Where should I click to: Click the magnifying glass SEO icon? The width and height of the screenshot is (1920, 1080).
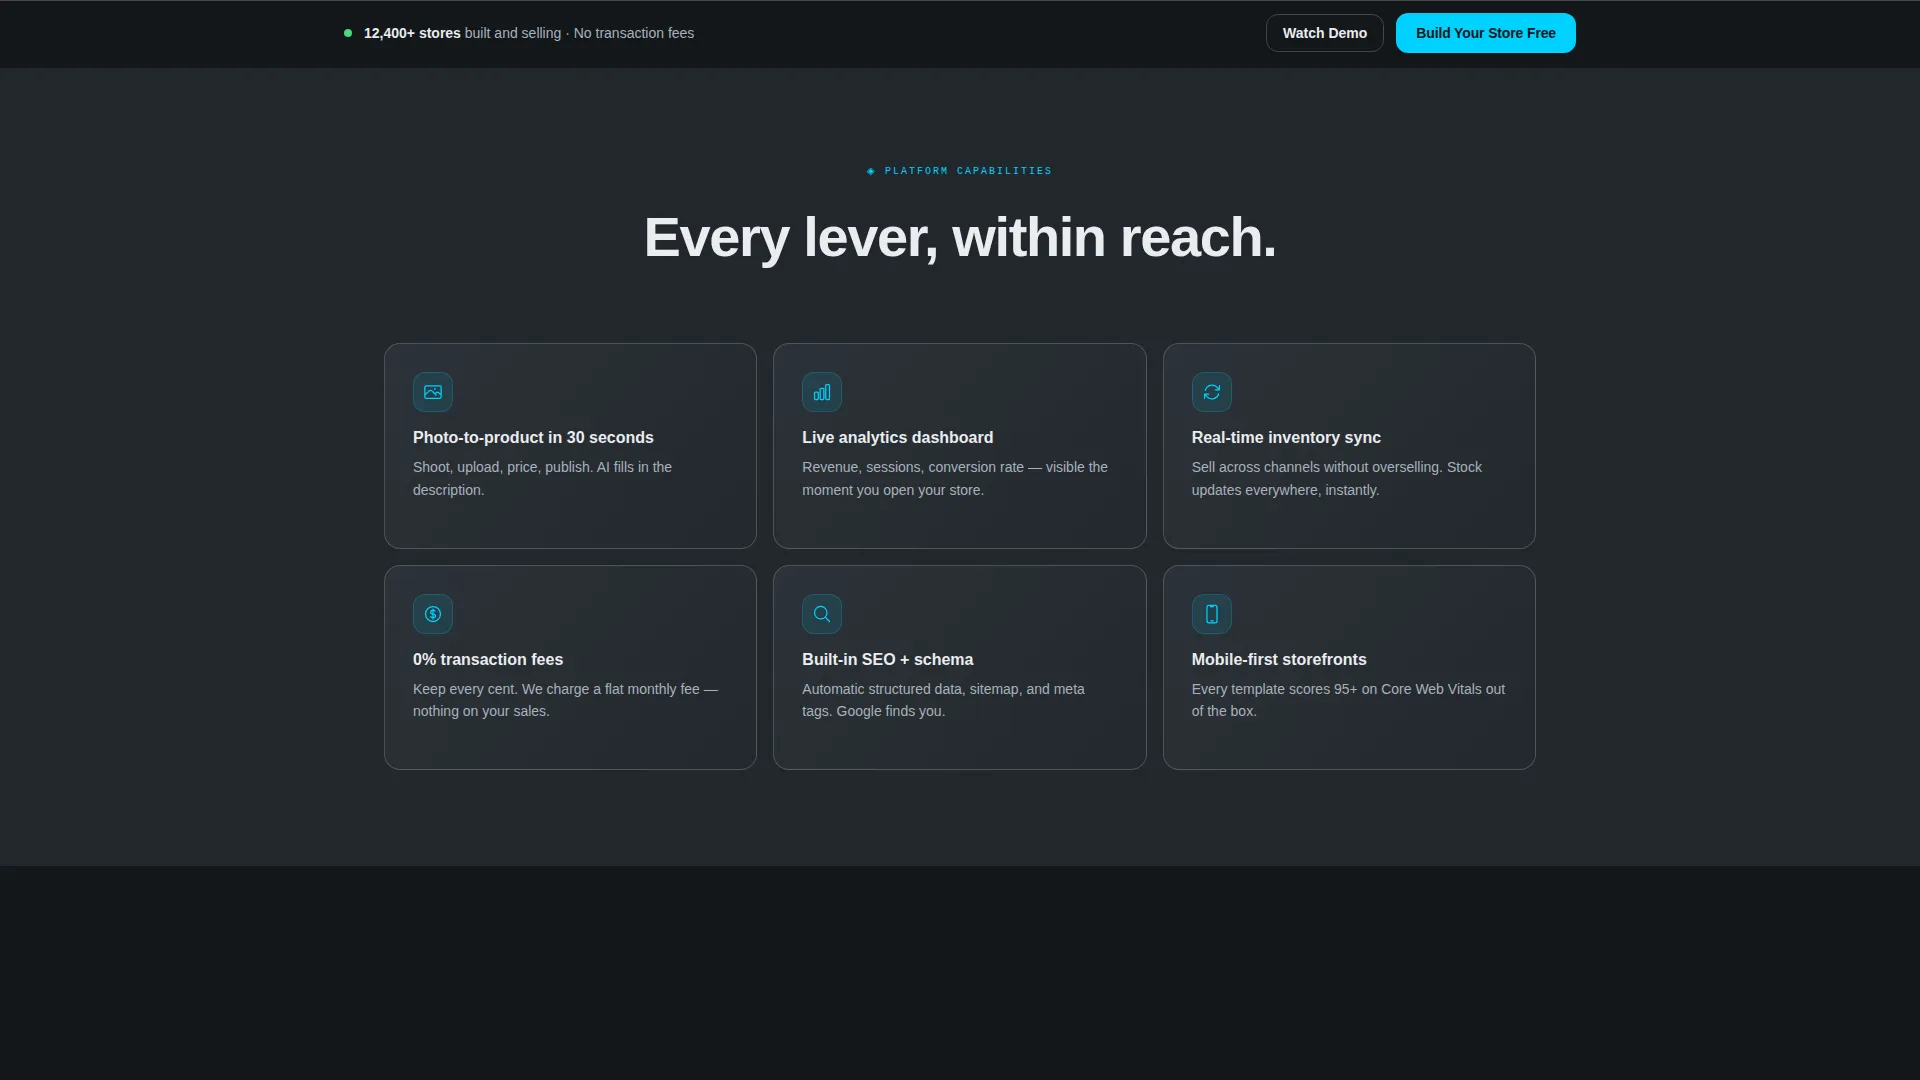click(x=821, y=614)
